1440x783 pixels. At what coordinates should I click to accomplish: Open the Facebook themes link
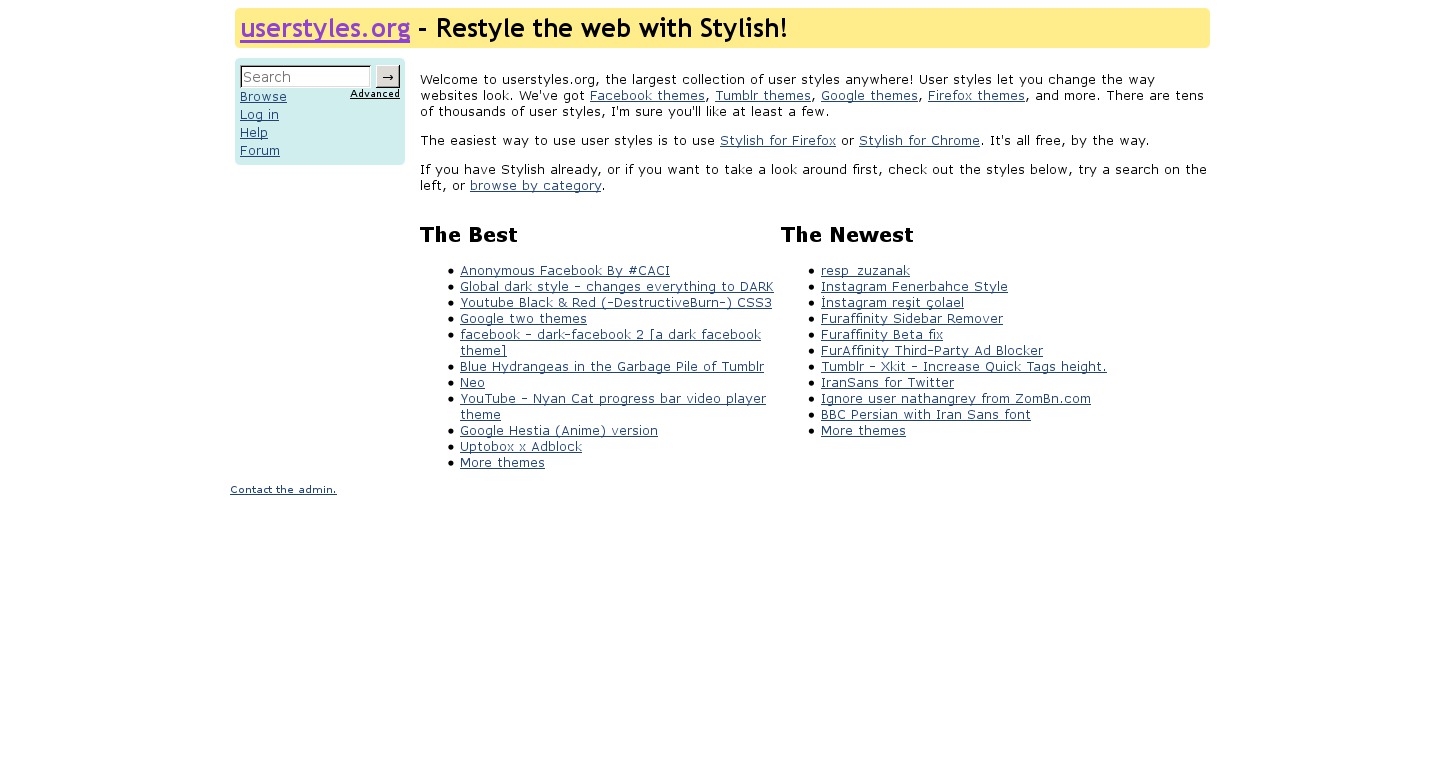pyautogui.click(x=647, y=96)
